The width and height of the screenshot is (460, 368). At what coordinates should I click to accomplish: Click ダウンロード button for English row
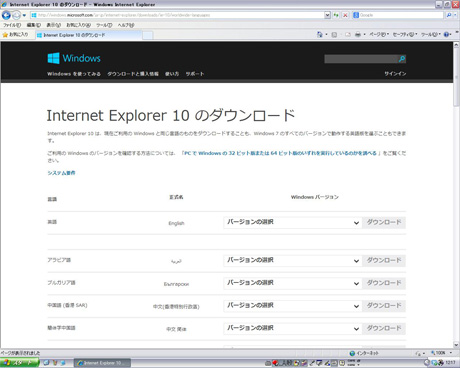[x=384, y=222]
